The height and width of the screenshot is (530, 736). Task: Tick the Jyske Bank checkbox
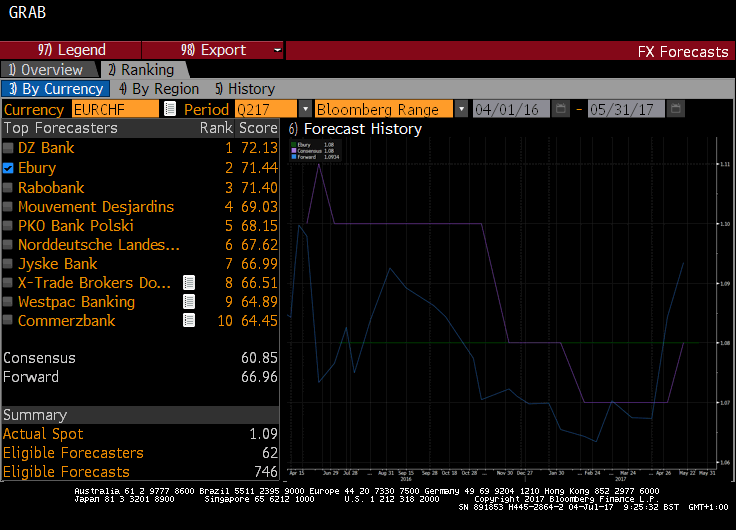[x=8, y=263]
